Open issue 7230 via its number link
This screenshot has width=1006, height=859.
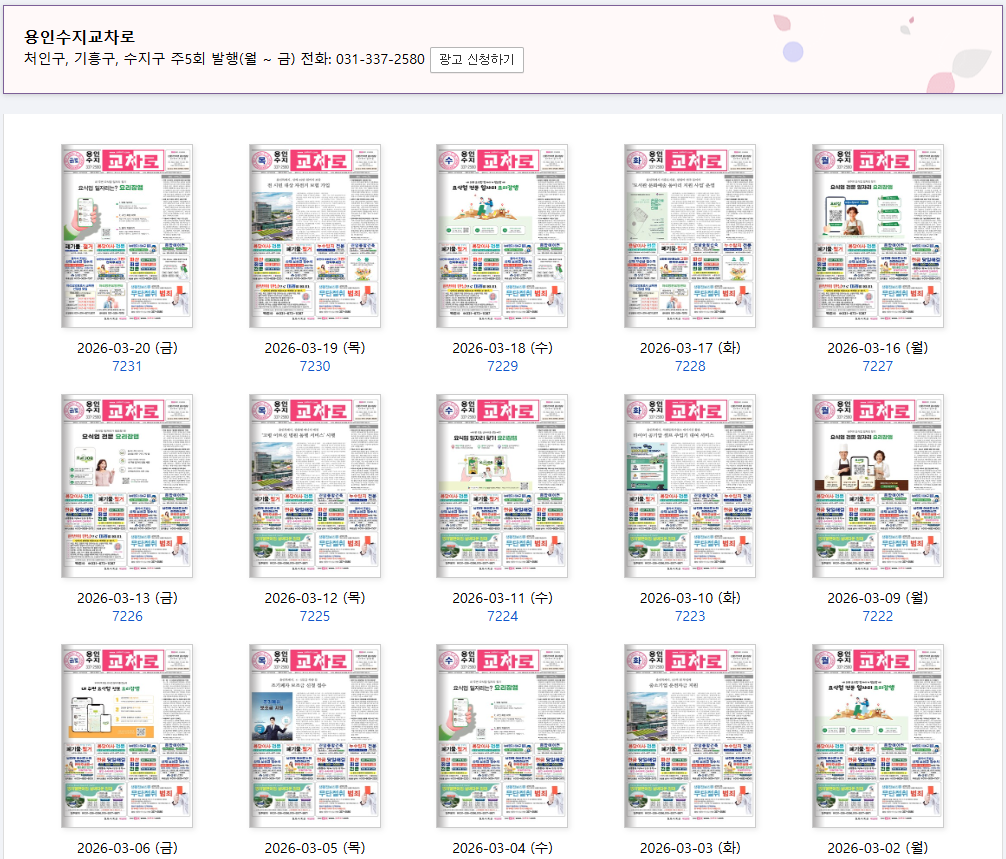pos(314,366)
